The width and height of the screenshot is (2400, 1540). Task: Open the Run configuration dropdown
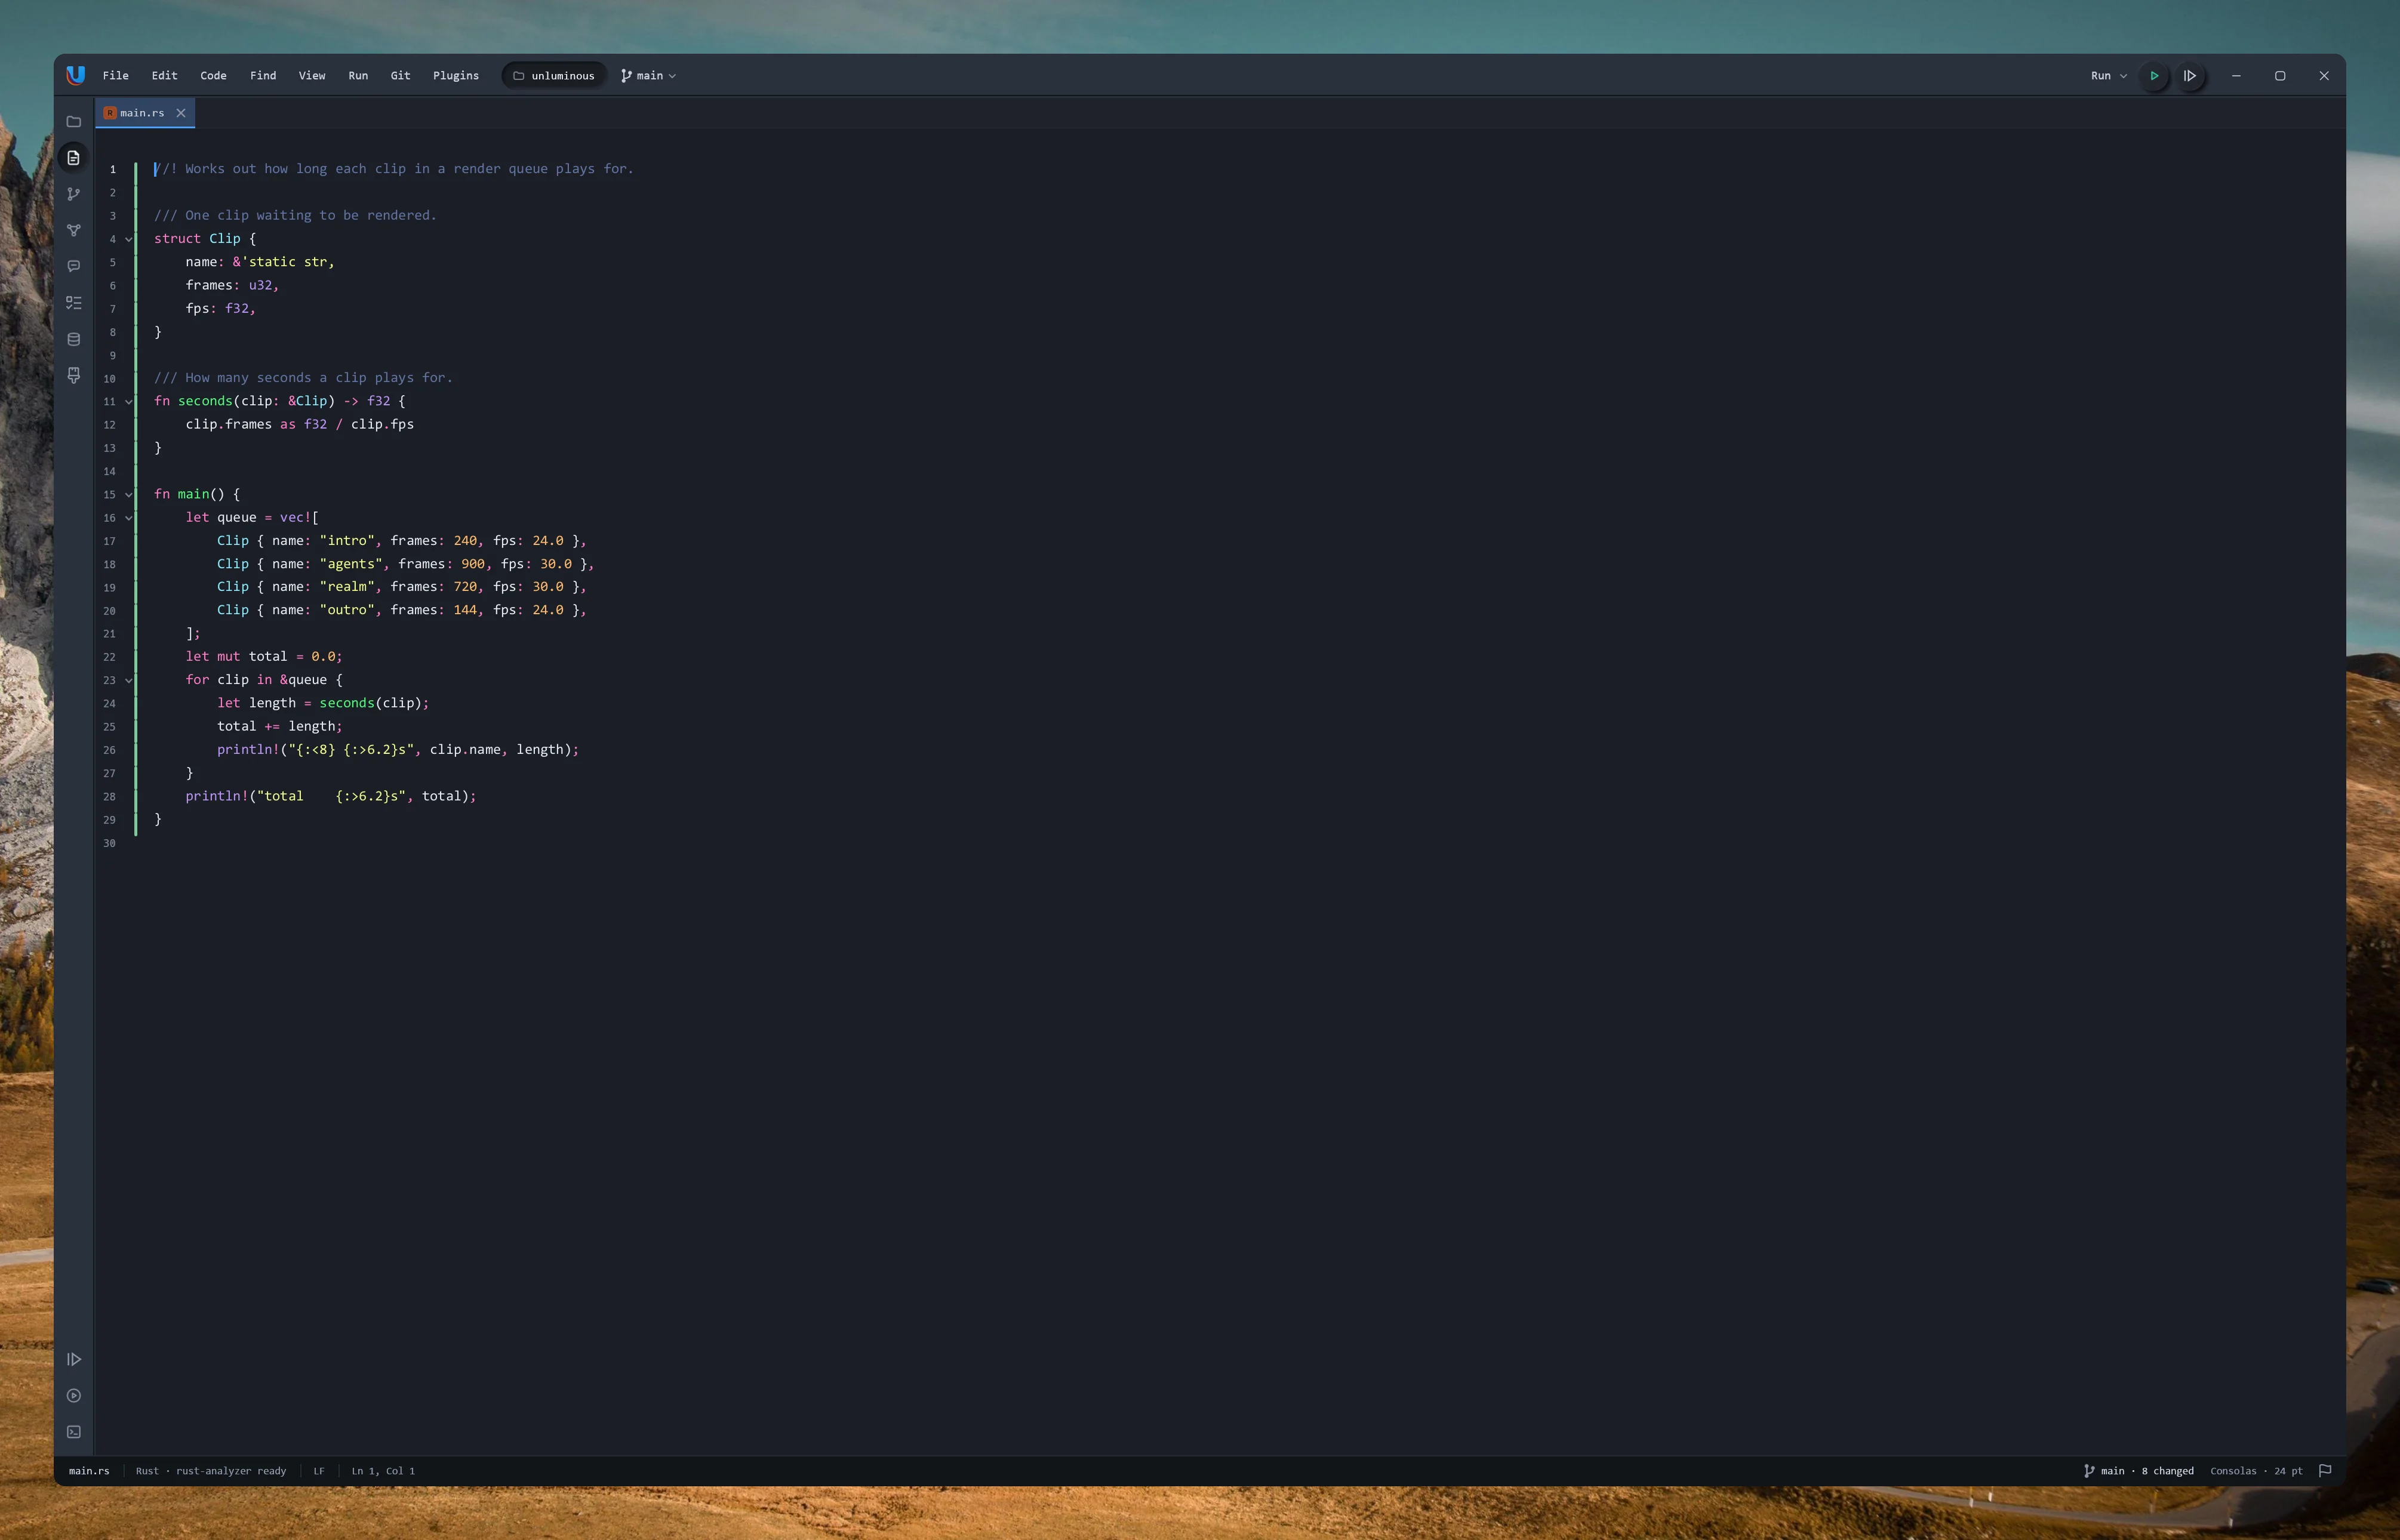pyautogui.click(x=2109, y=76)
